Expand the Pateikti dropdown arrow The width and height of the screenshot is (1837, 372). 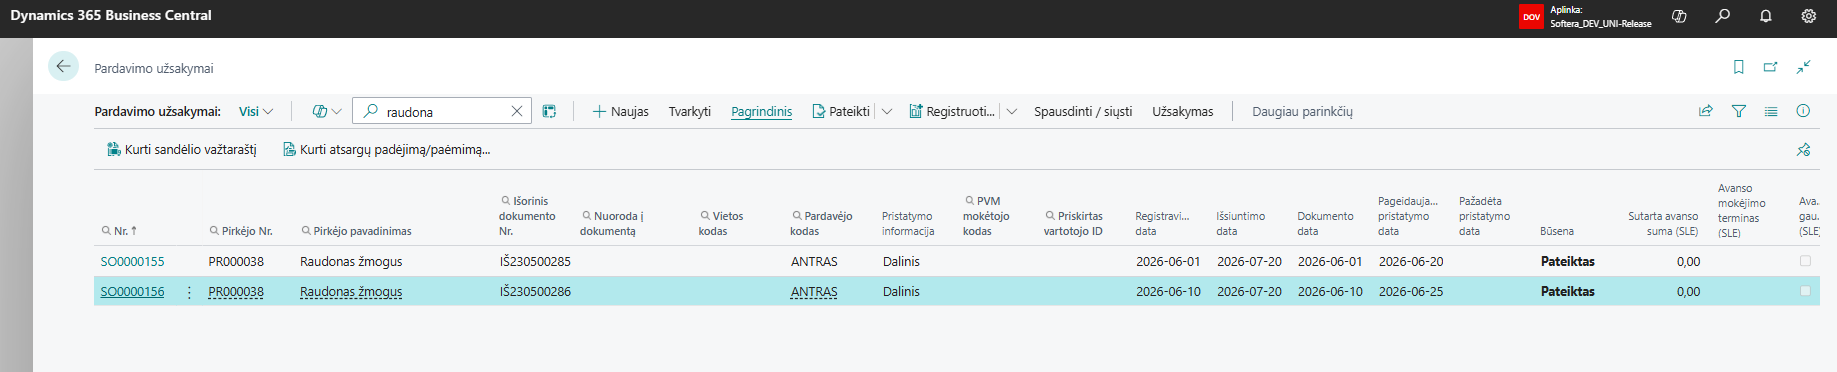[x=886, y=111]
